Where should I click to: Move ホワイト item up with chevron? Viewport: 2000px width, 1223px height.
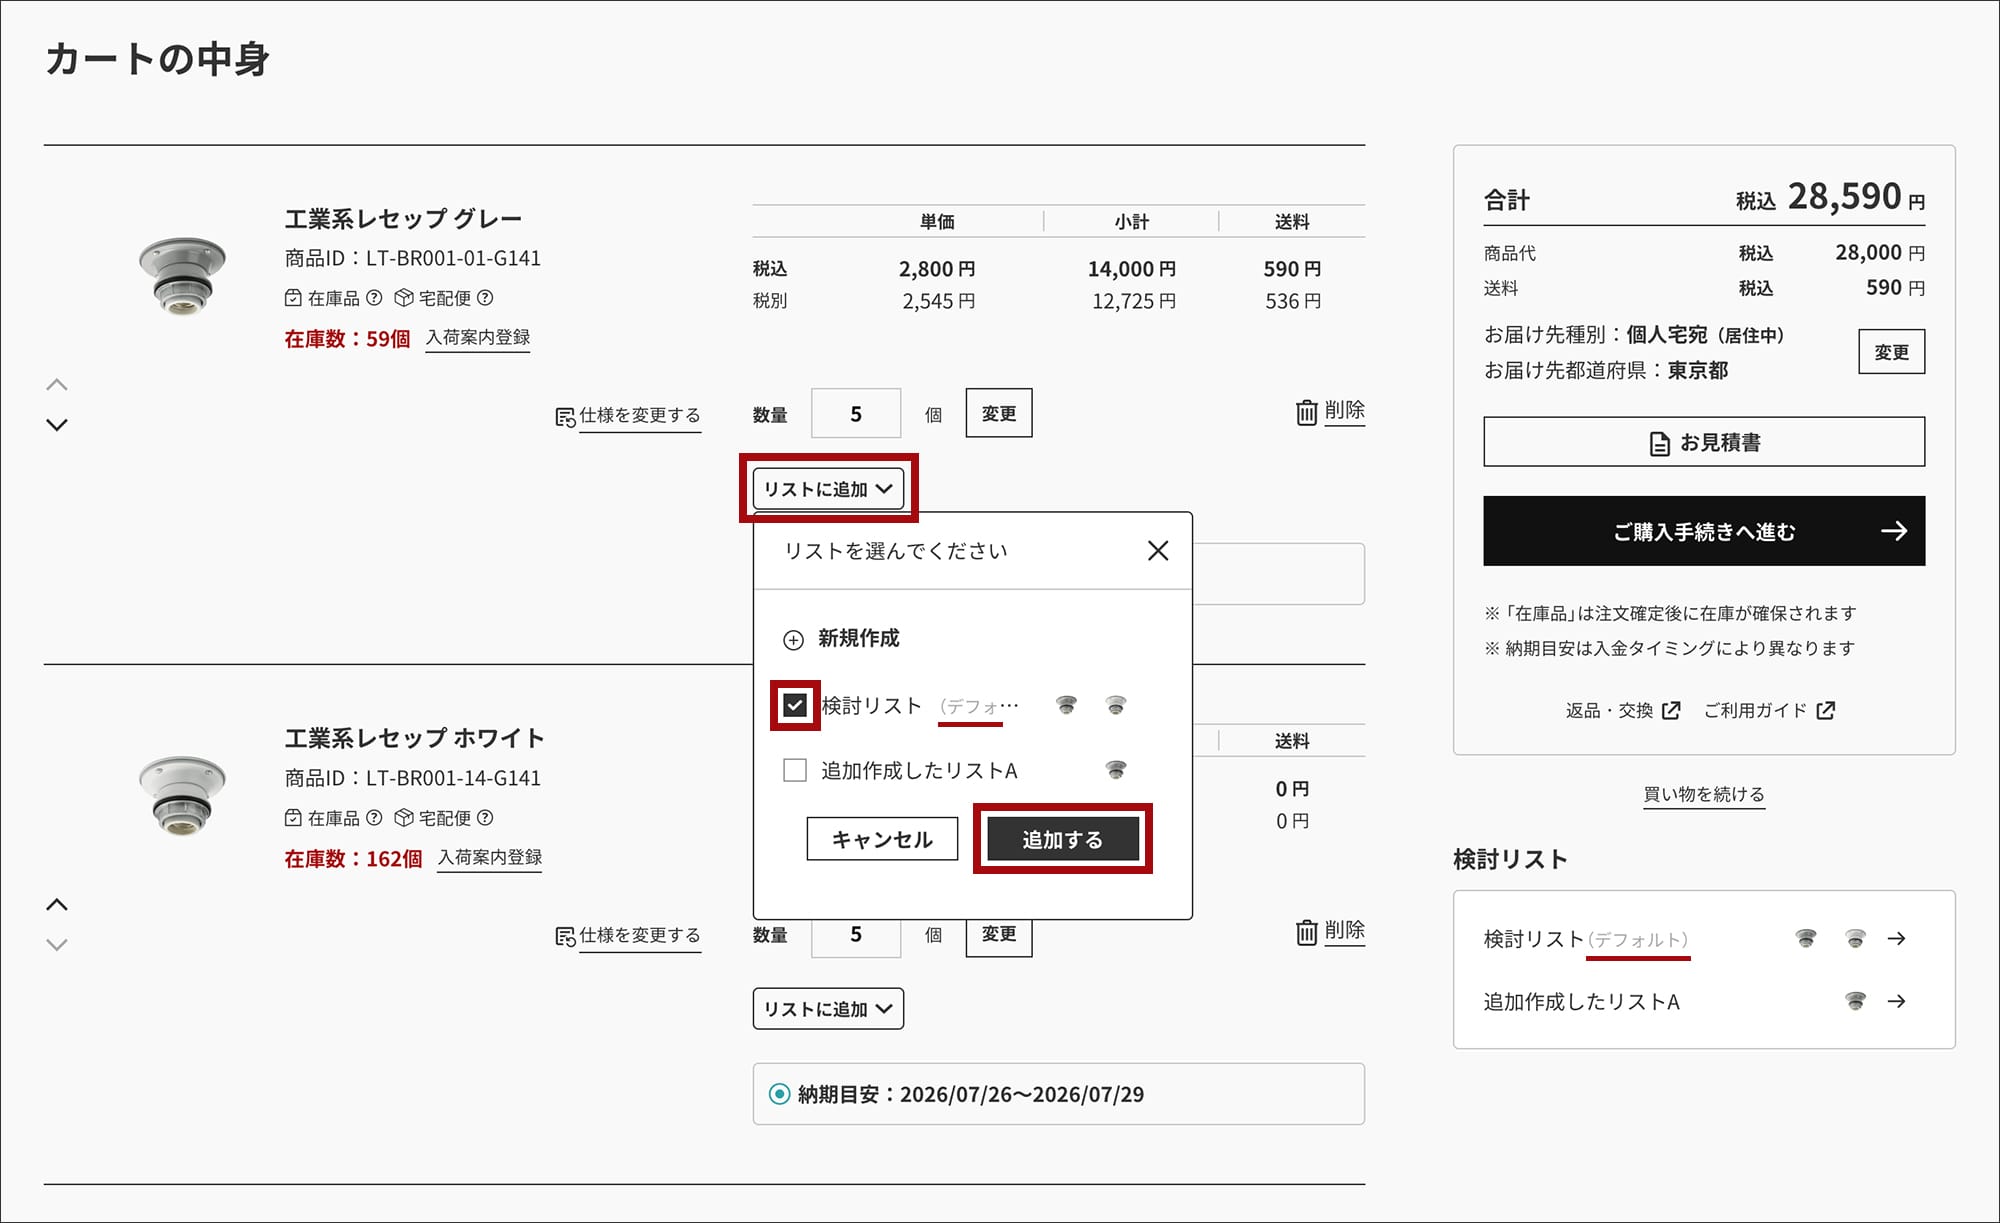tap(57, 905)
